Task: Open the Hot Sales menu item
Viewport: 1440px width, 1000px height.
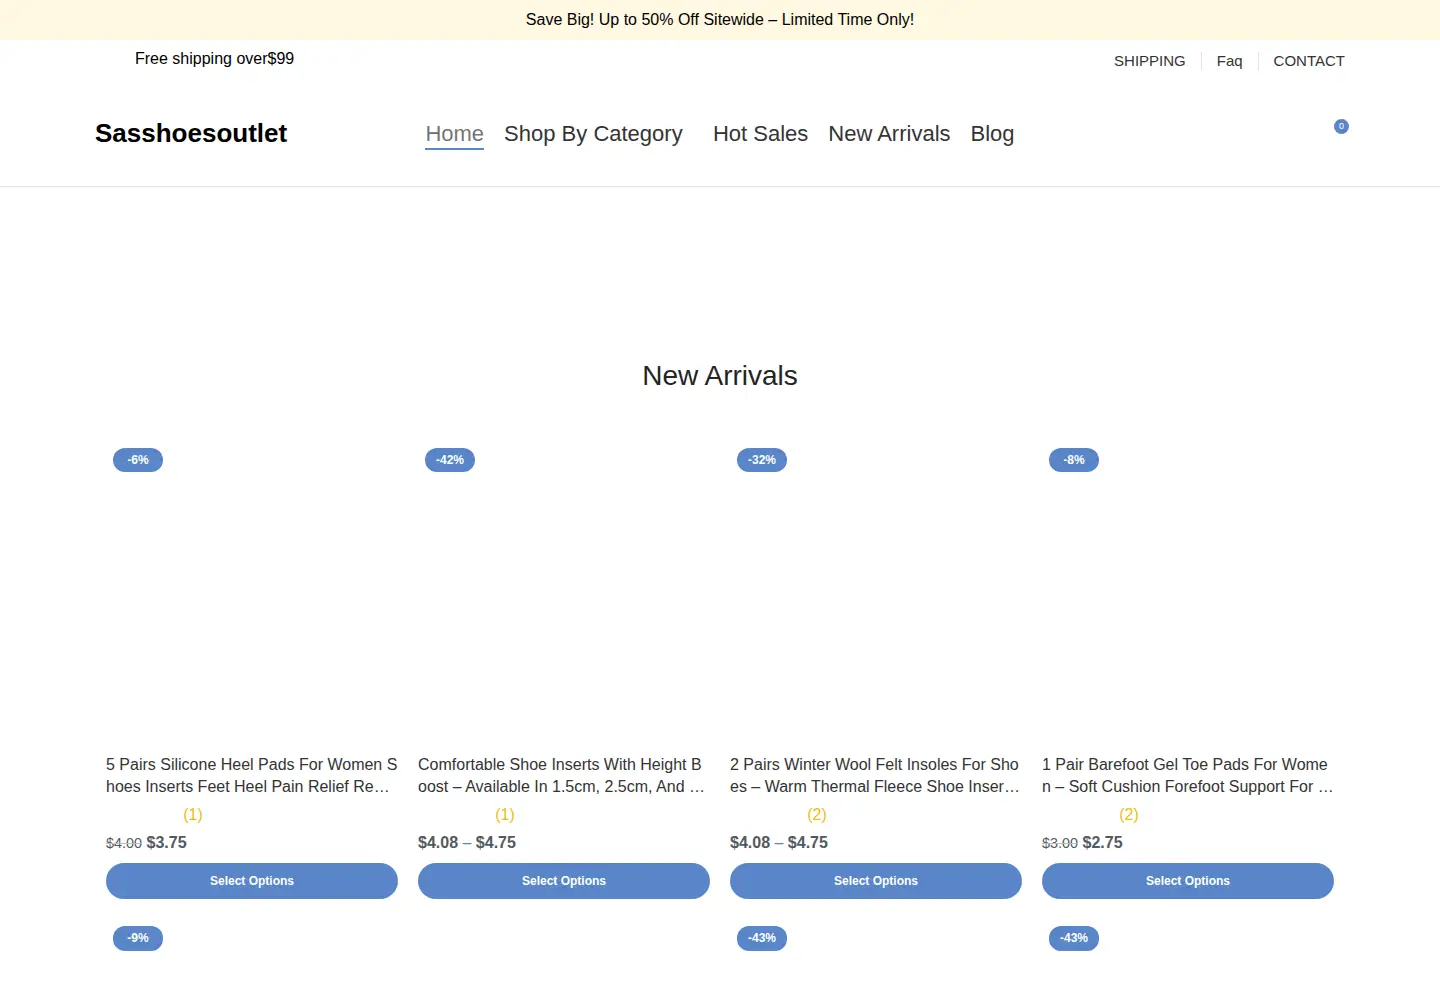Action: tap(760, 134)
